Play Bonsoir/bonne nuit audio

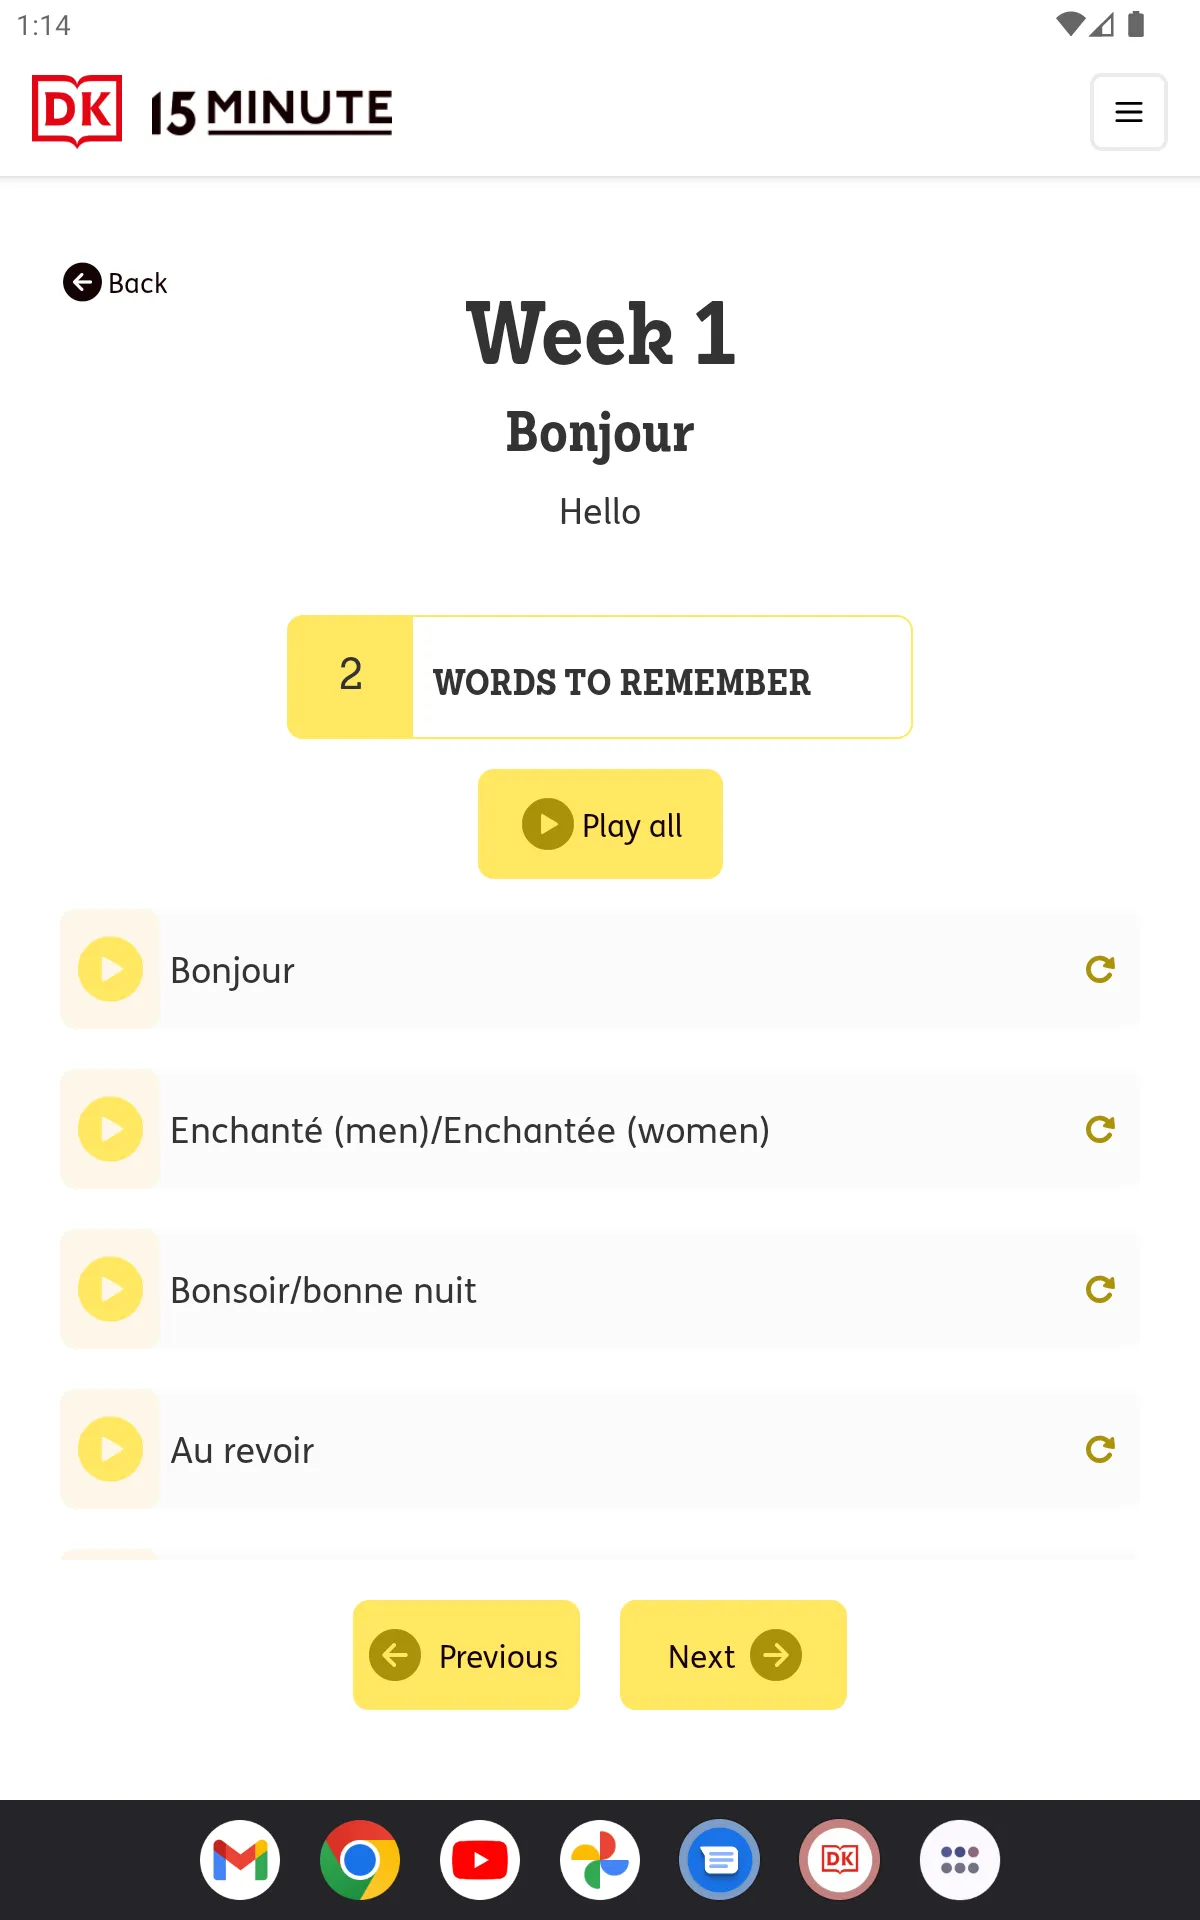coord(111,1289)
